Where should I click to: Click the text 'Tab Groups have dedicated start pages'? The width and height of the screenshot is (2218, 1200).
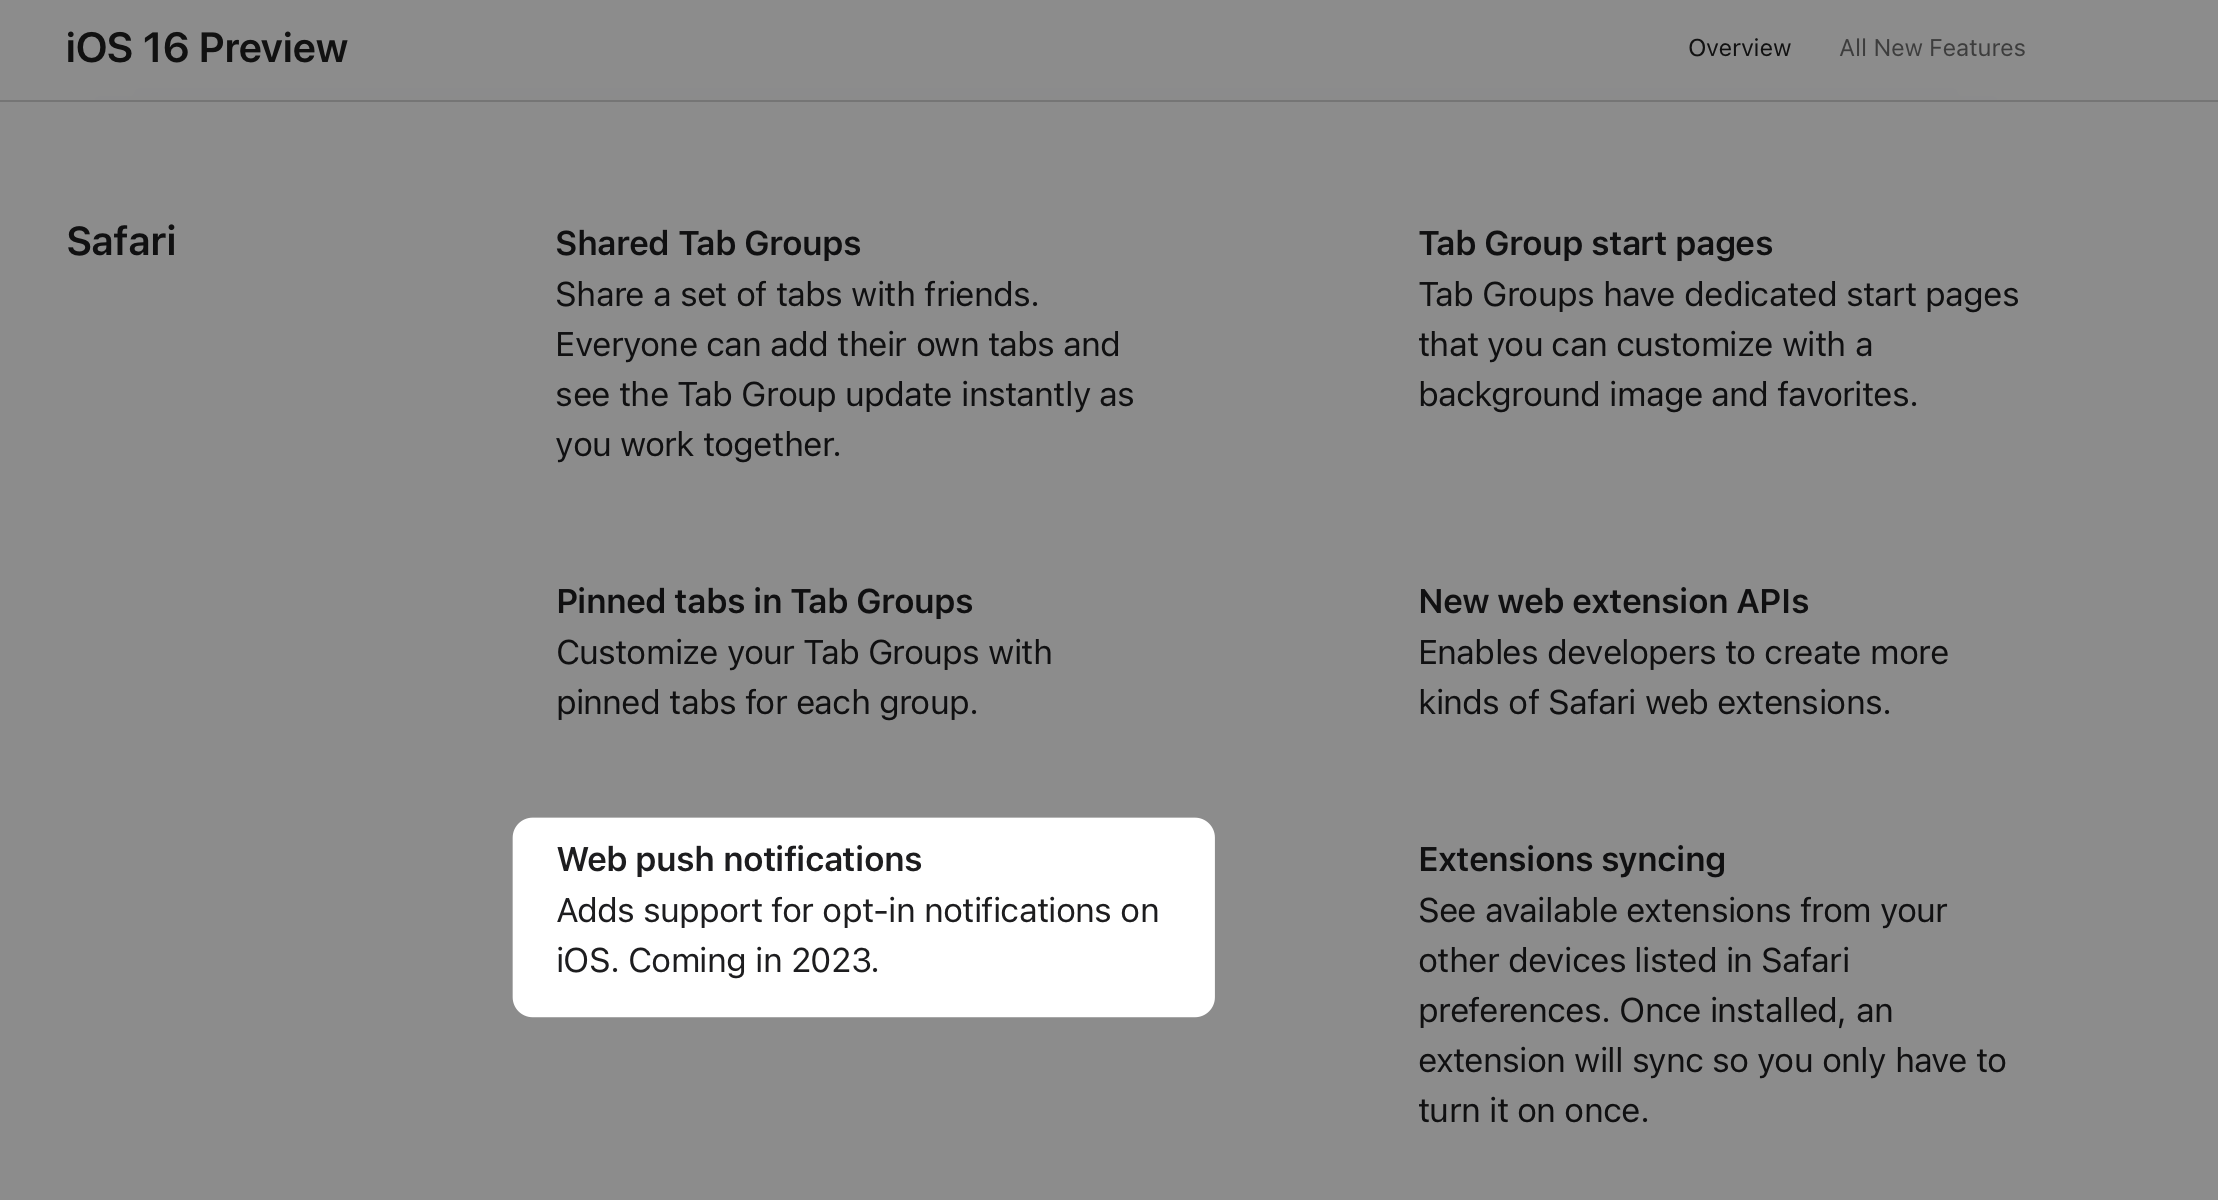[1718, 294]
